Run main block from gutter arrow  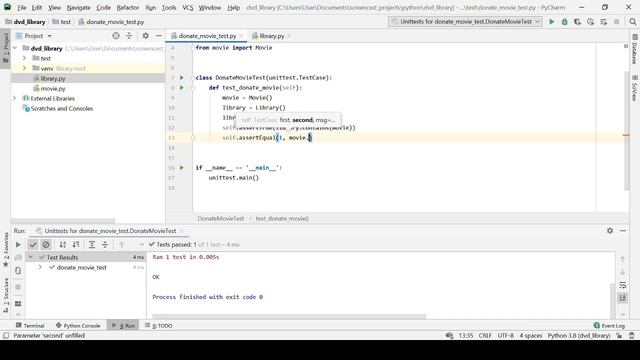pos(182,167)
